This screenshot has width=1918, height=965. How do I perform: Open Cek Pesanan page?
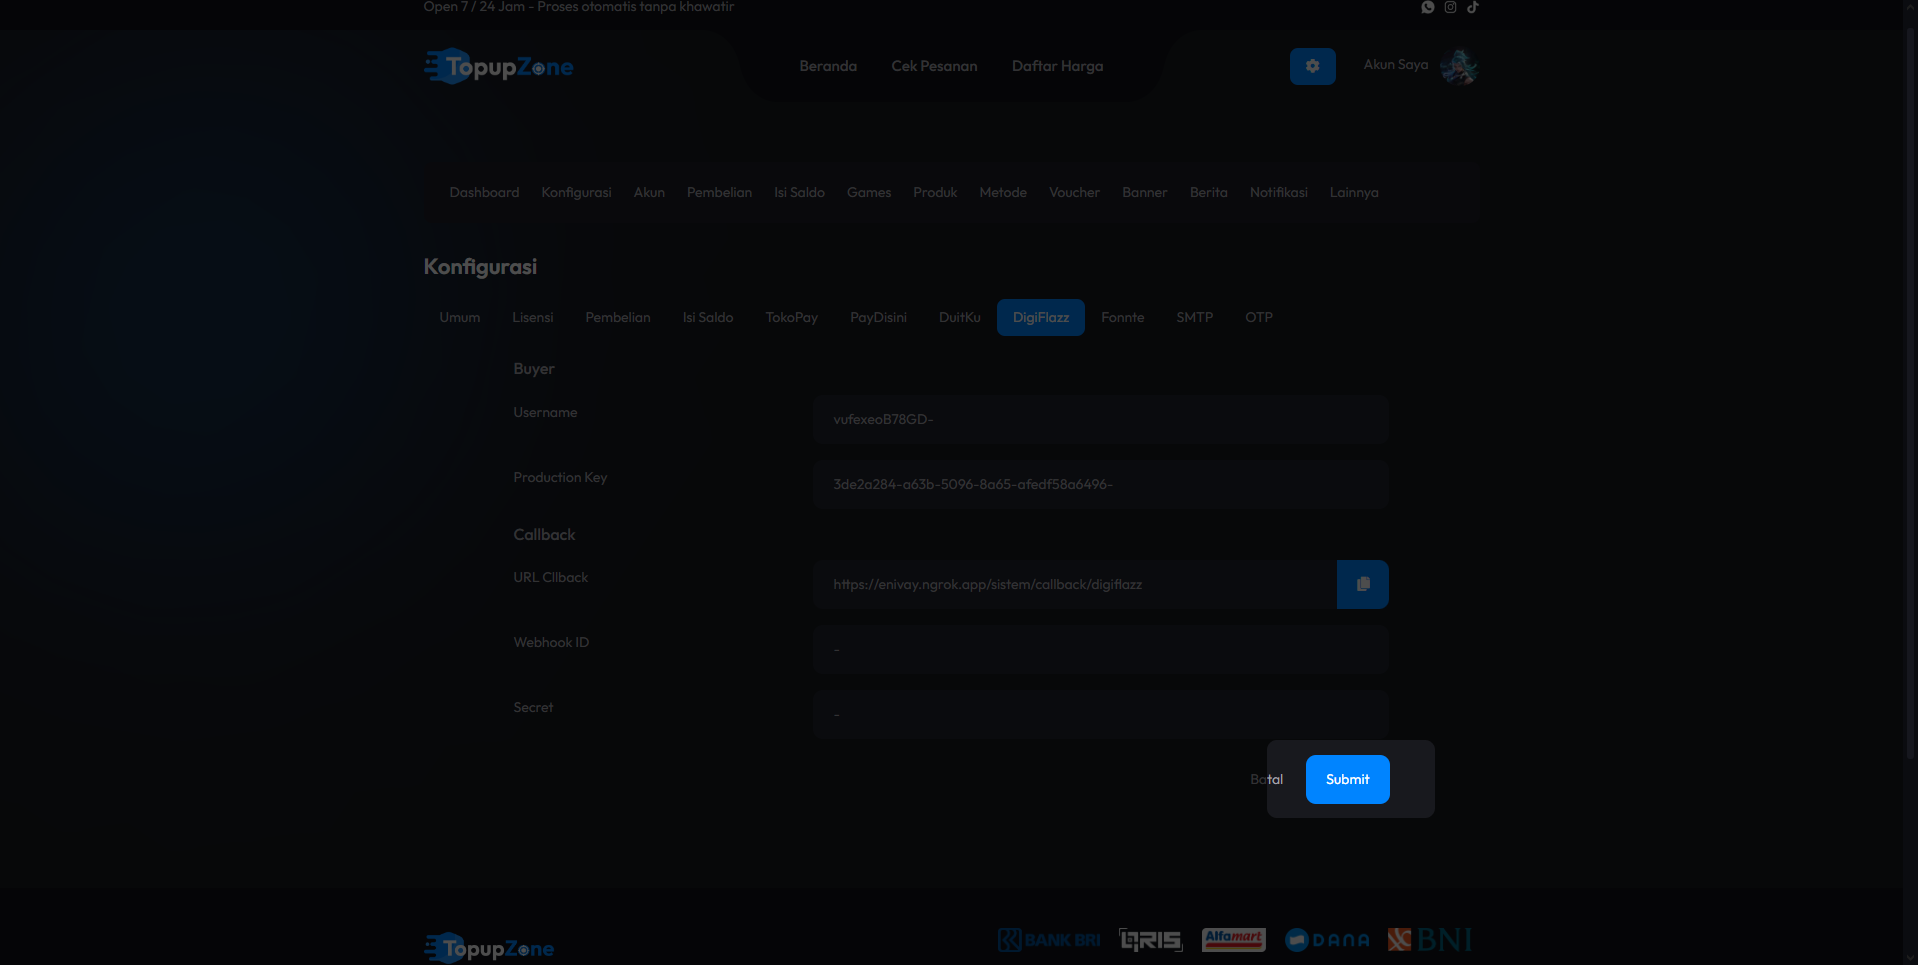tap(934, 66)
